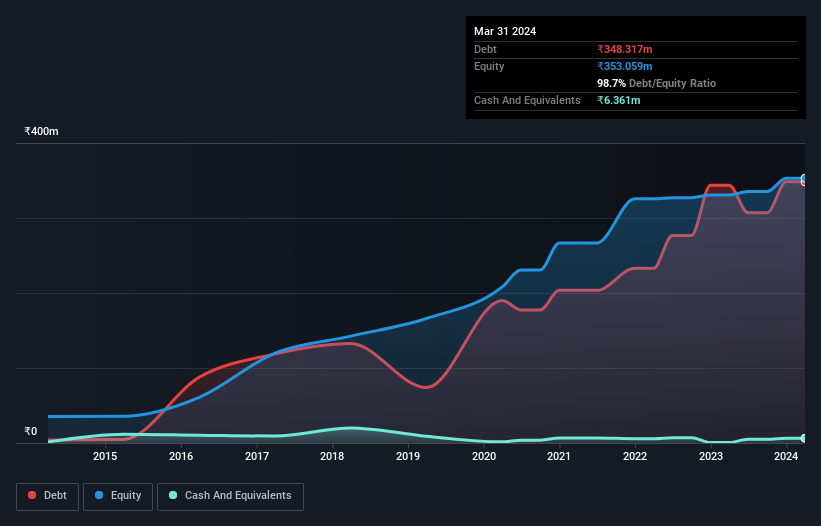This screenshot has width=821, height=526.
Task: Click the red Debt legend dot
Action: tap(32, 495)
